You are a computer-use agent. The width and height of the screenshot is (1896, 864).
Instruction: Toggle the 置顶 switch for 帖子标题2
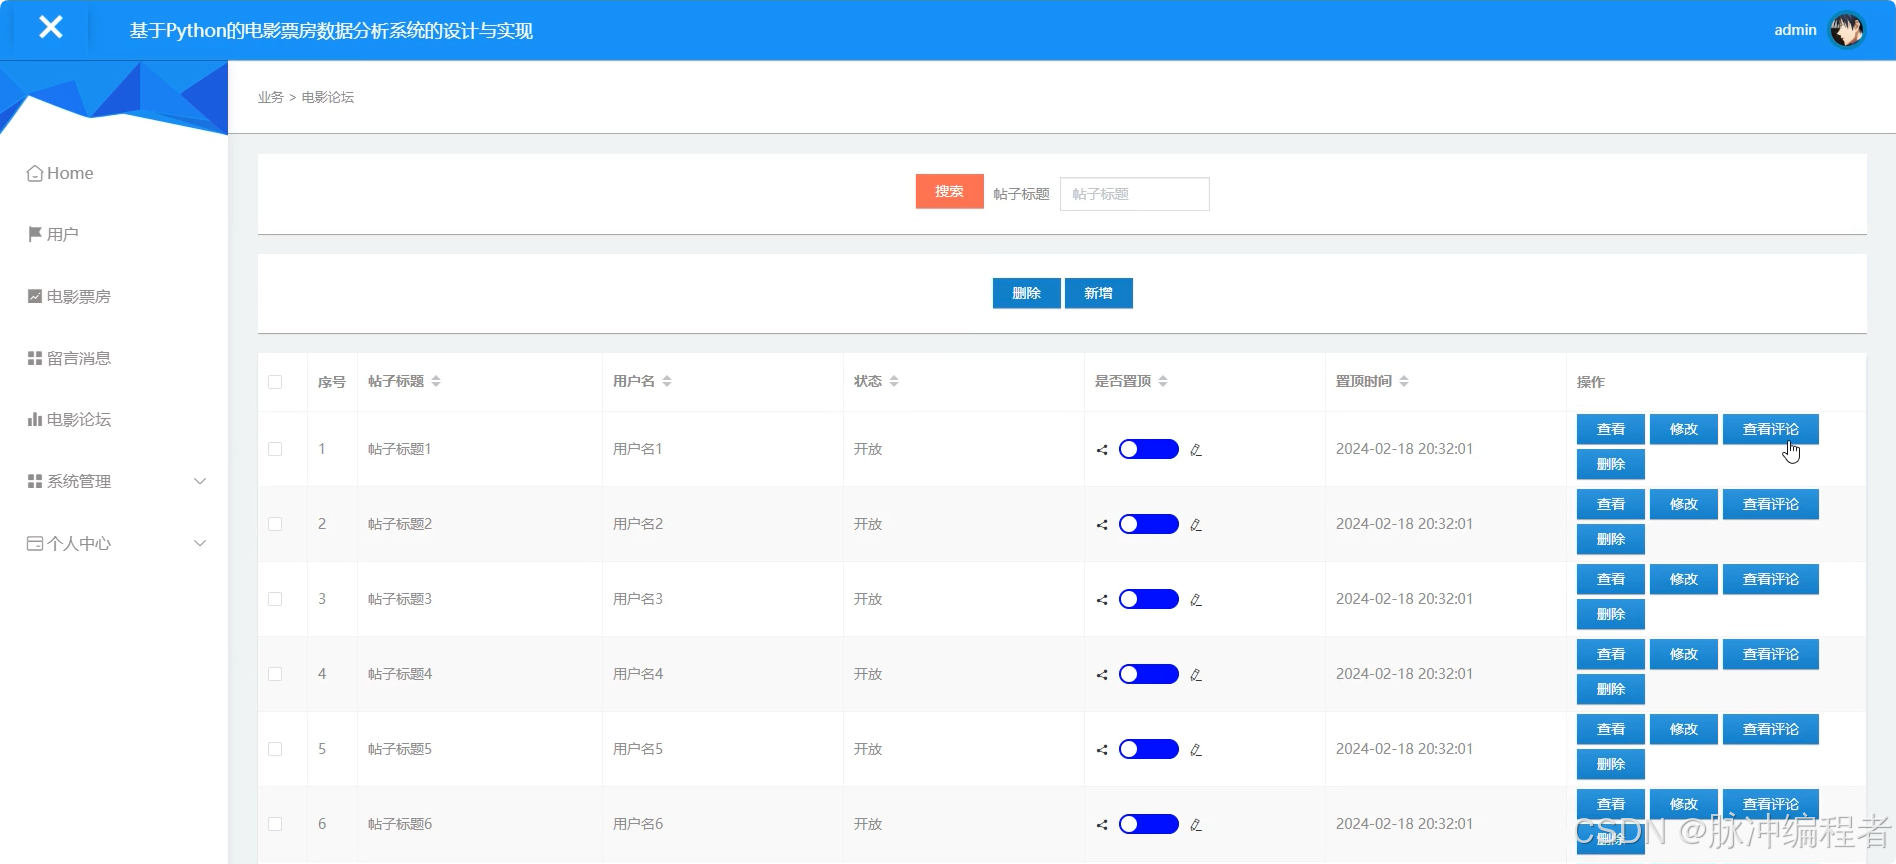pyautogui.click(x=1149, y=524)
